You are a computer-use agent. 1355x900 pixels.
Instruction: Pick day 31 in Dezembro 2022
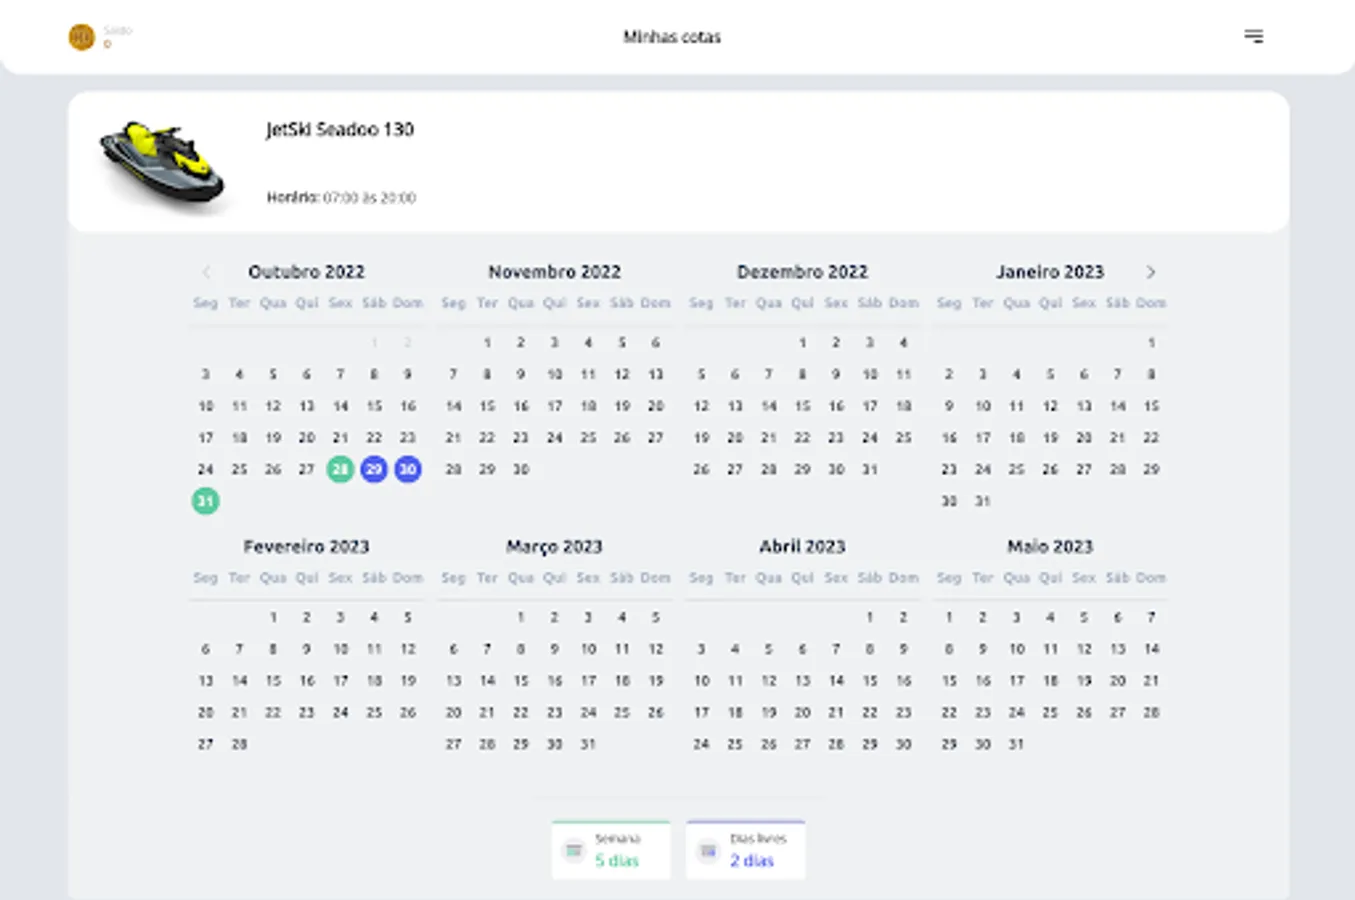[869, 469]
